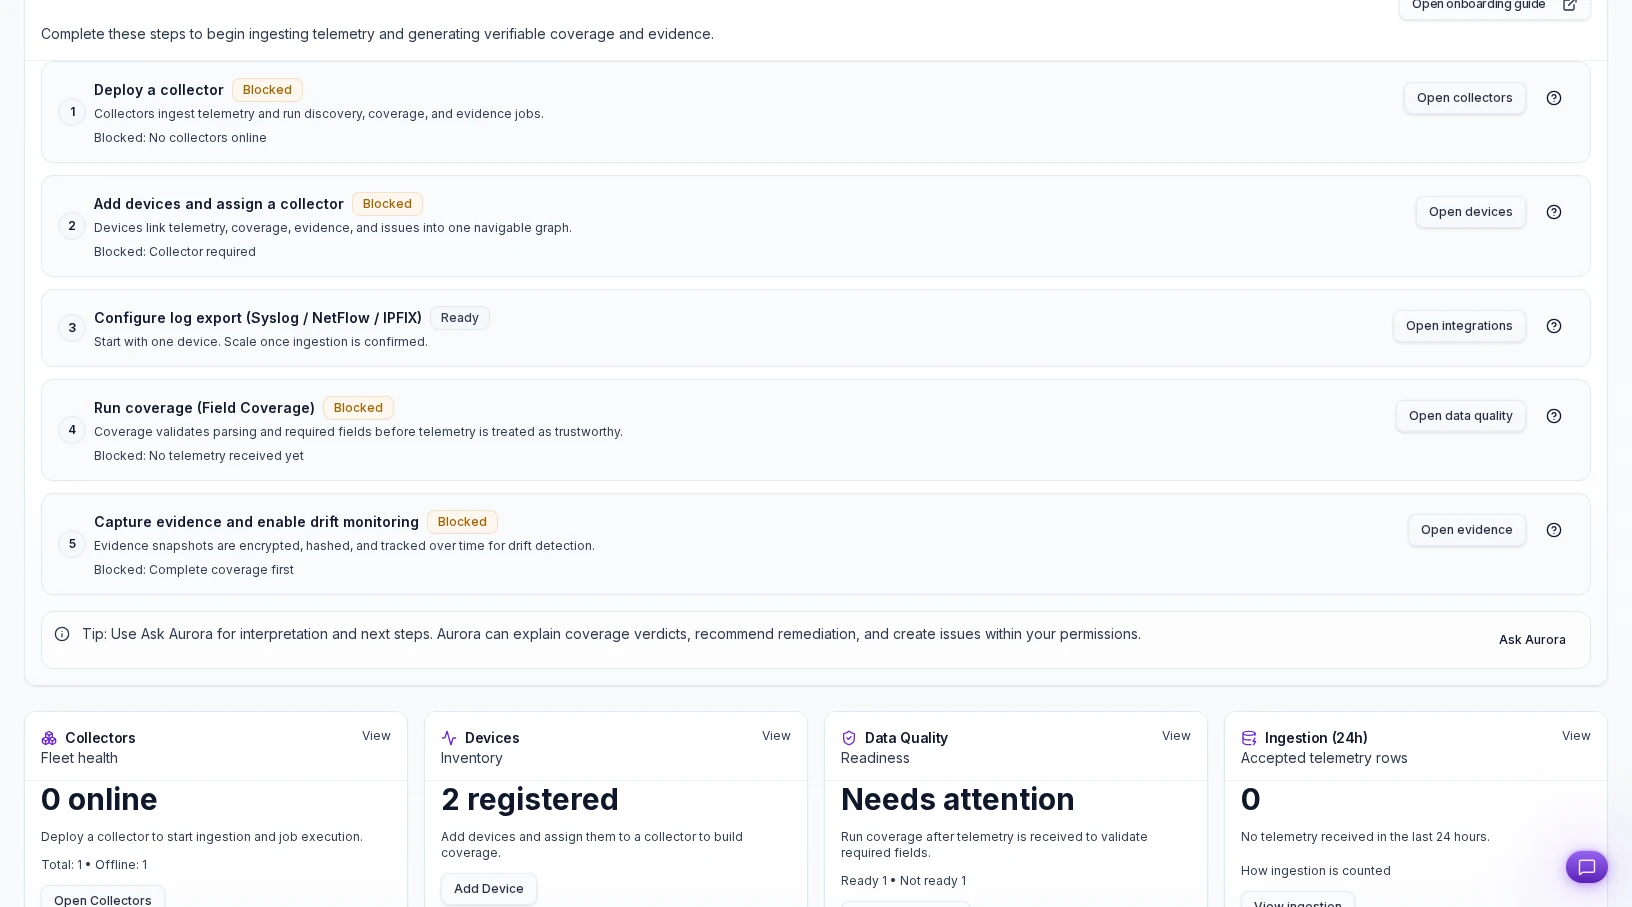Open integrations for log export step
This screenshot has width=1632, height=907.
coord(1458,326)
